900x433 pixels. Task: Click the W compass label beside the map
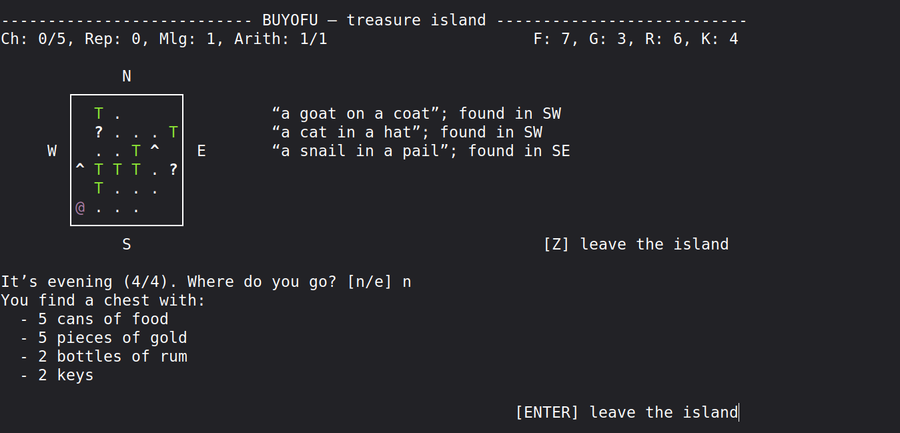click(52, 151)
